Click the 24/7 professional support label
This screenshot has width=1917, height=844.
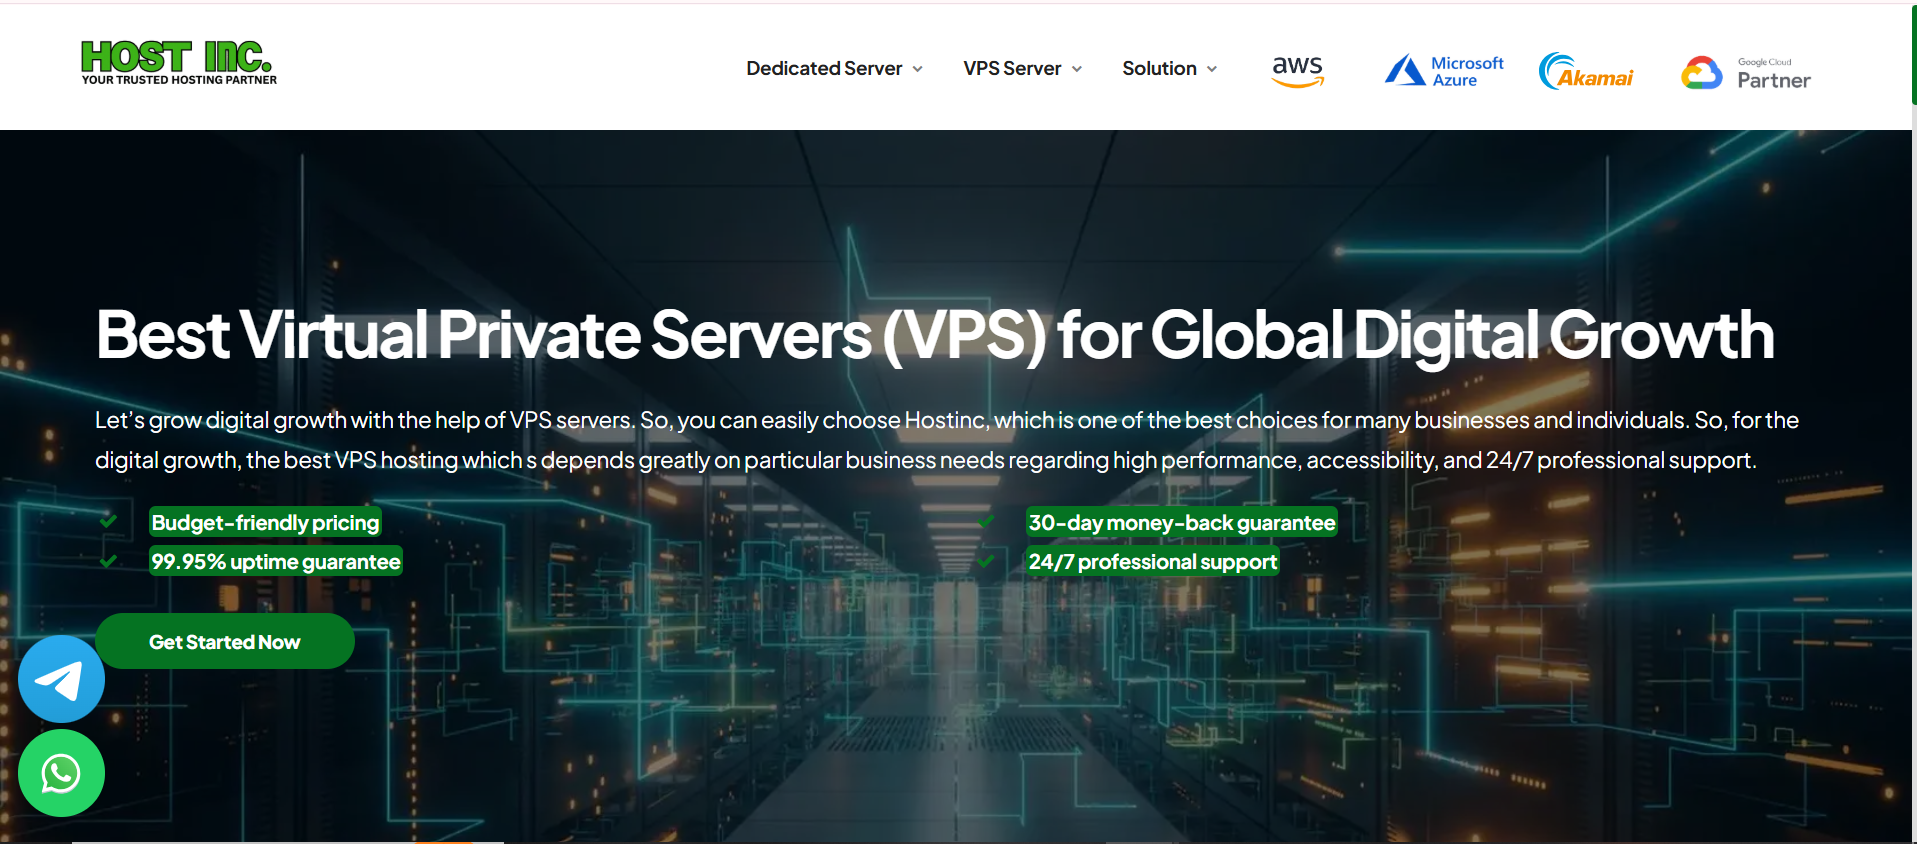[1153, 561]
